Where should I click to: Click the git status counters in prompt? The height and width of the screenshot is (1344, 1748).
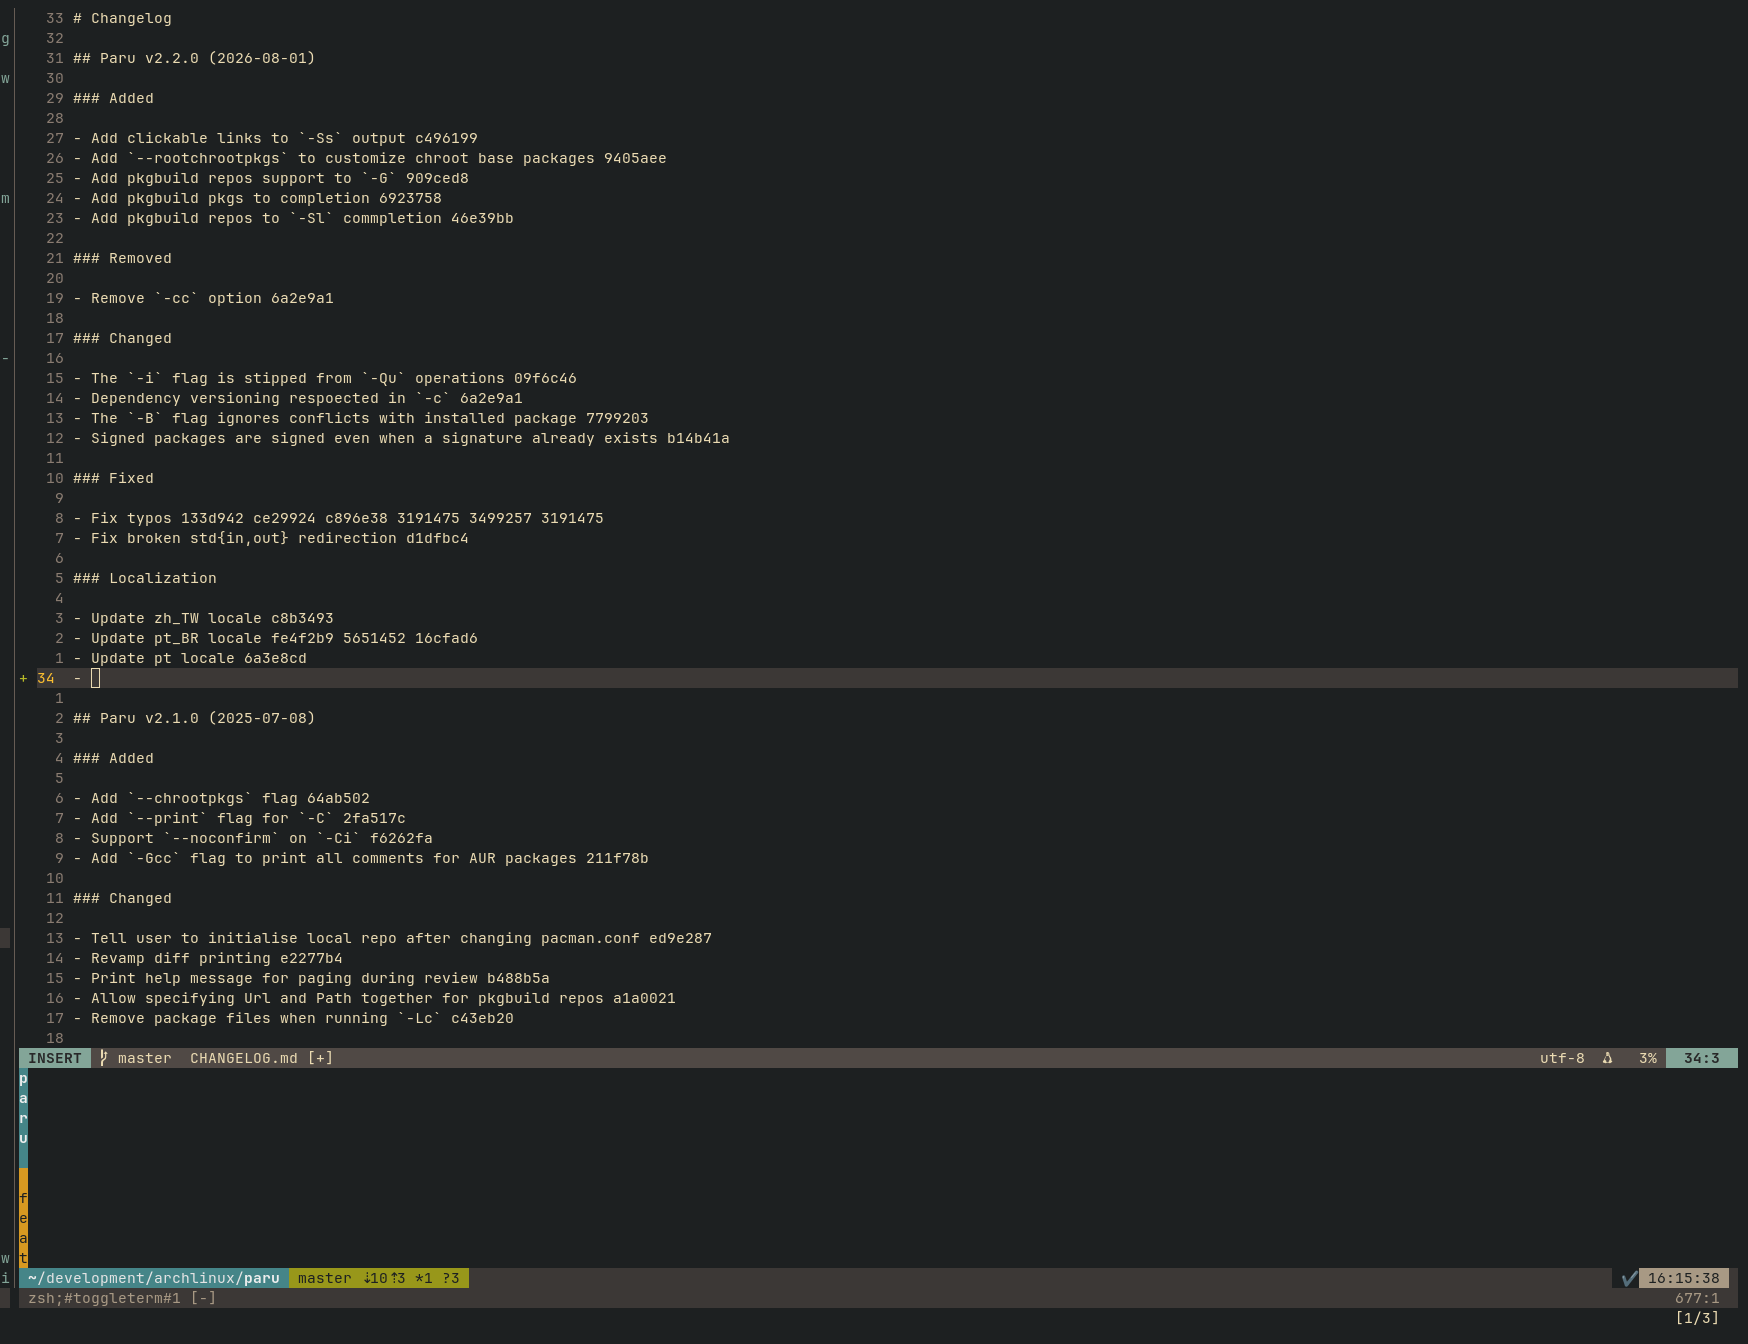pos(411,1278)
